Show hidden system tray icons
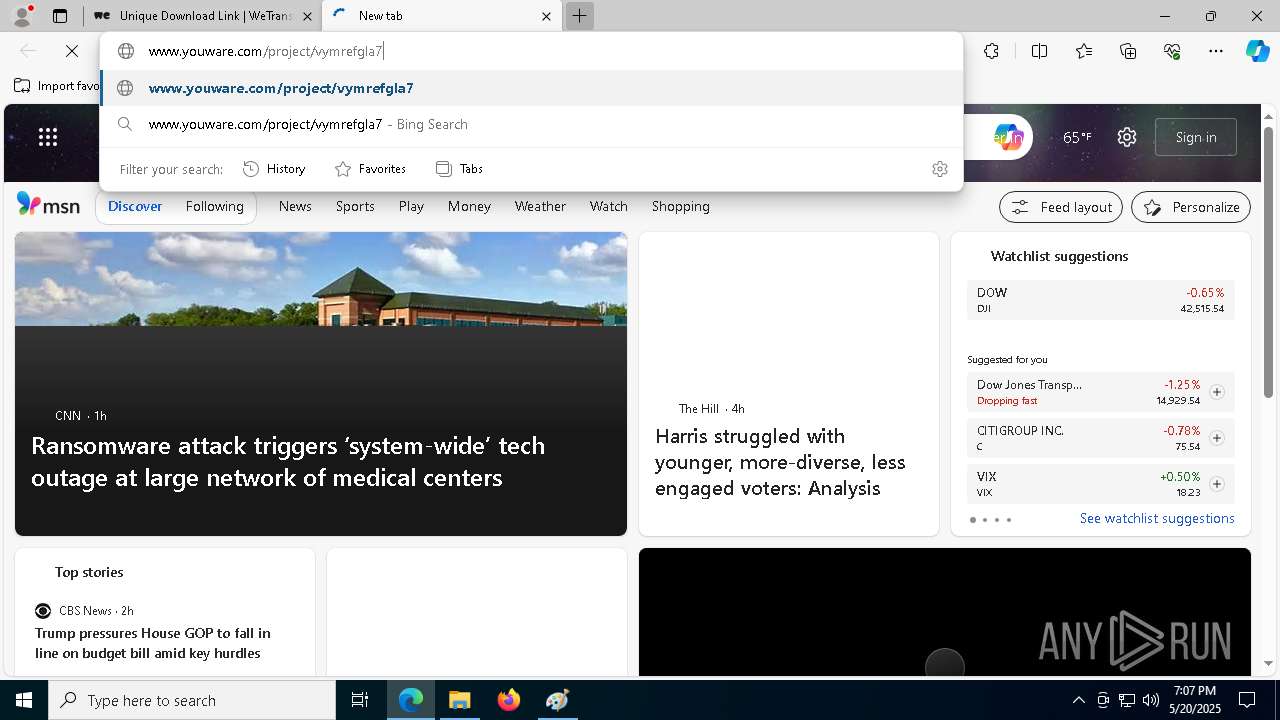The height and width of the screenshot is (720, 1280). coord(1078,700)
